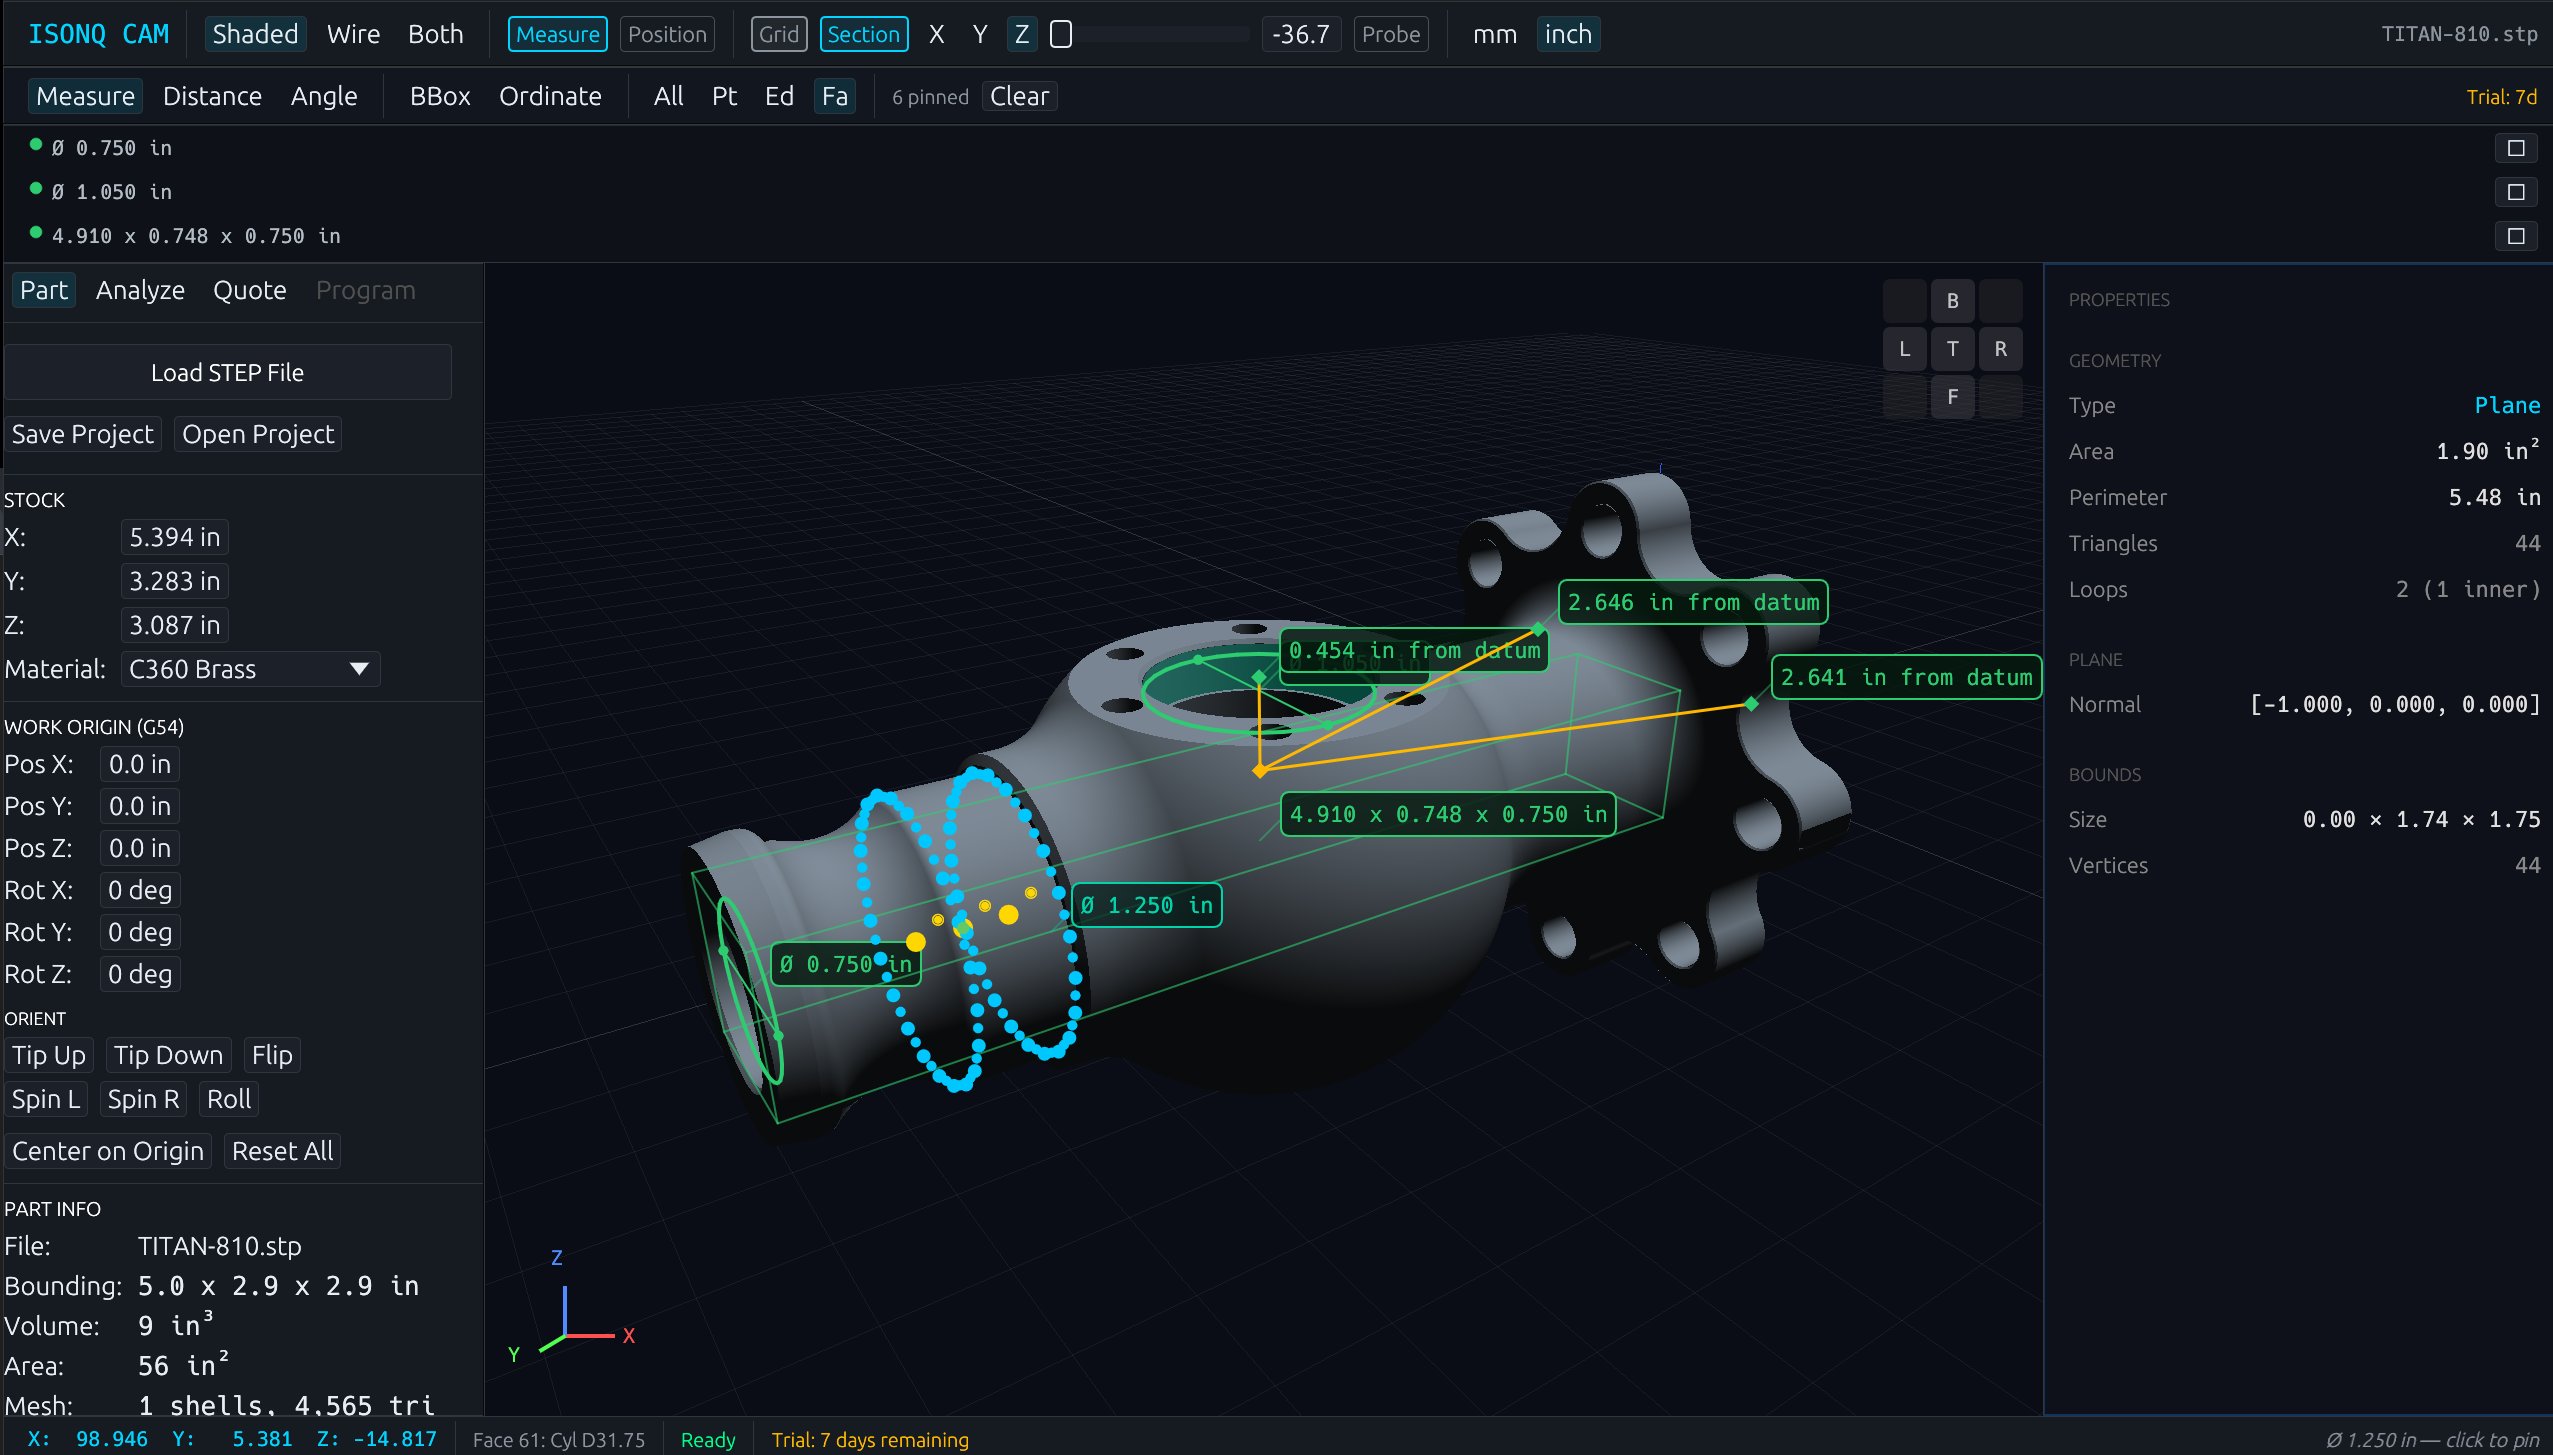Adjust the section position slider
Image resolution: width=2553 pixels, height=1455 pixels.
click(x=1150, y=33)
